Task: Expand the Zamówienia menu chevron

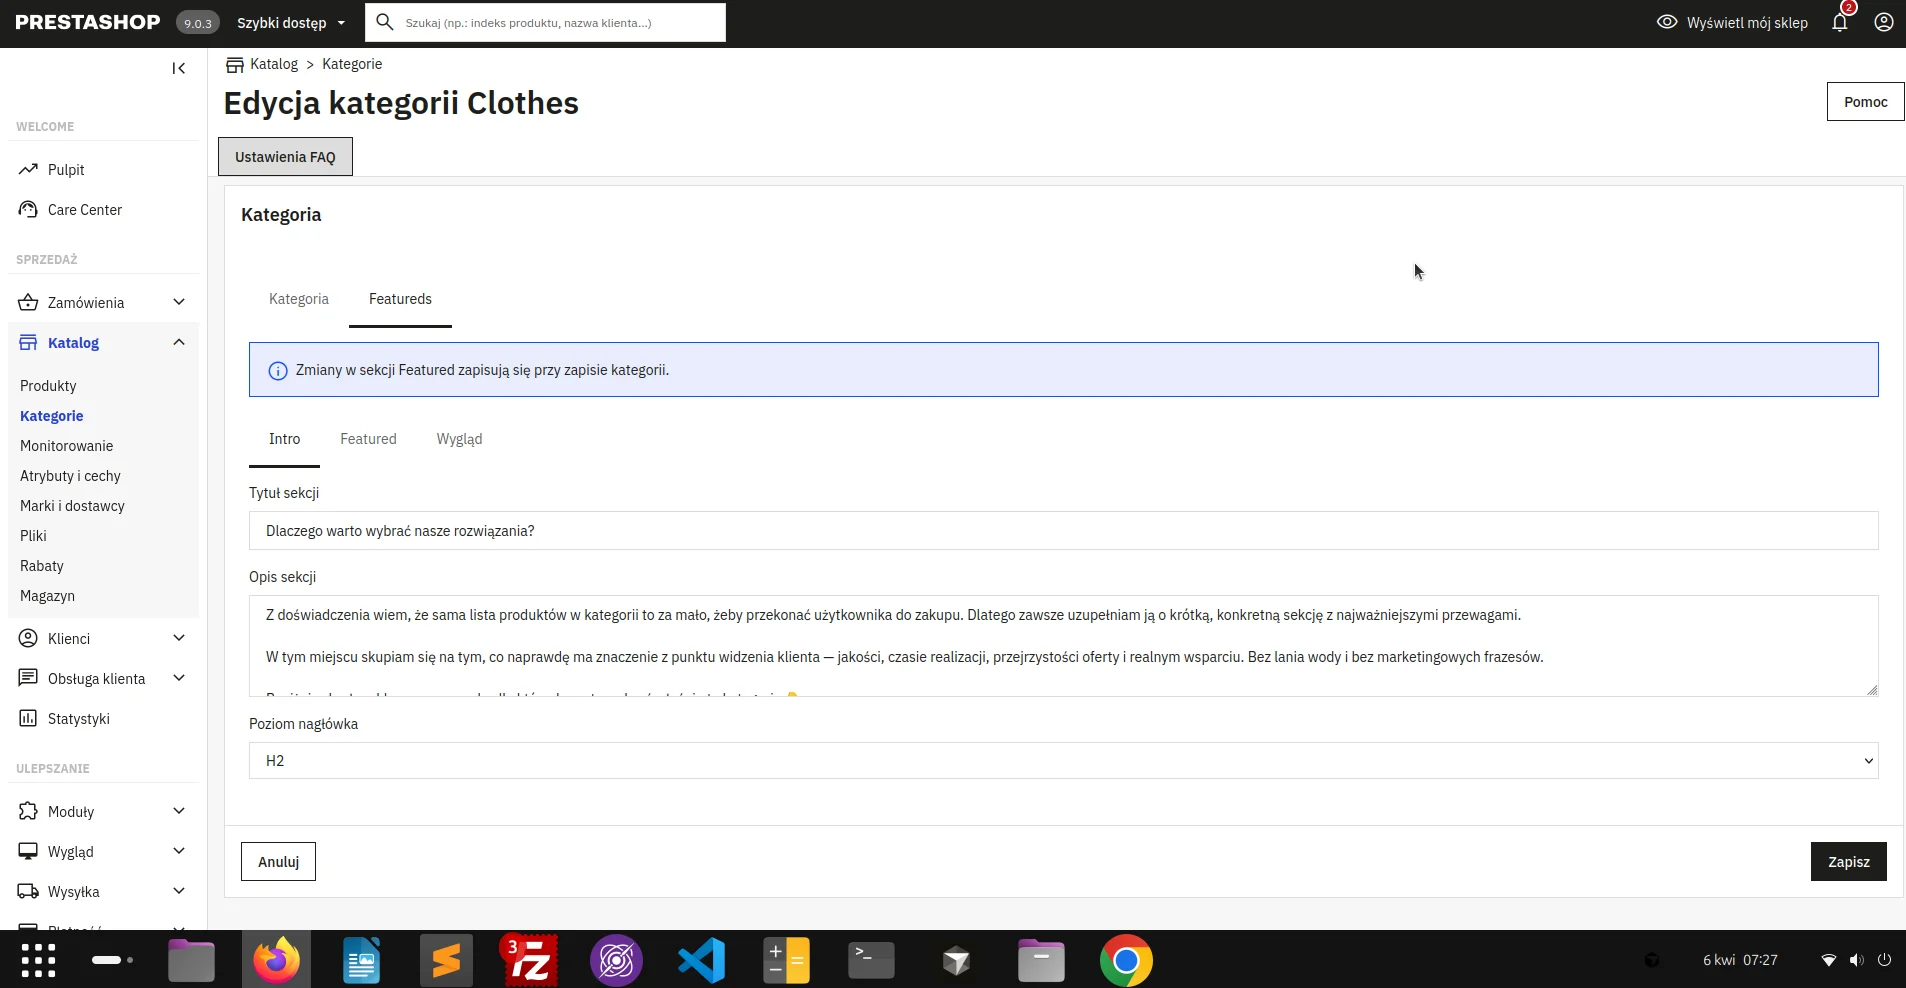Action: (179, 302)
